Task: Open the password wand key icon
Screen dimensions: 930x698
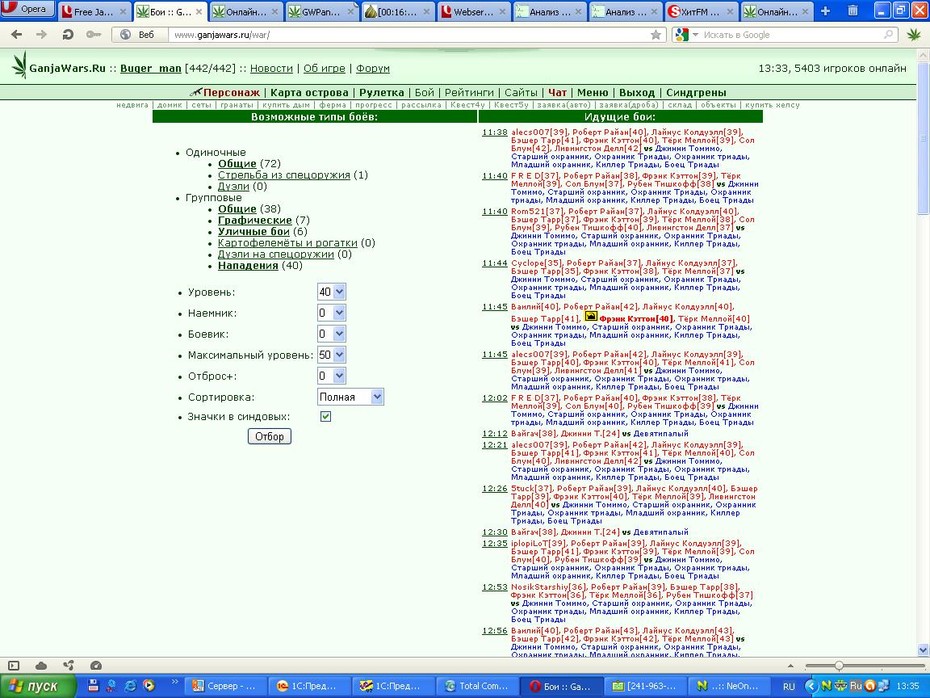Action: point(93,34)
